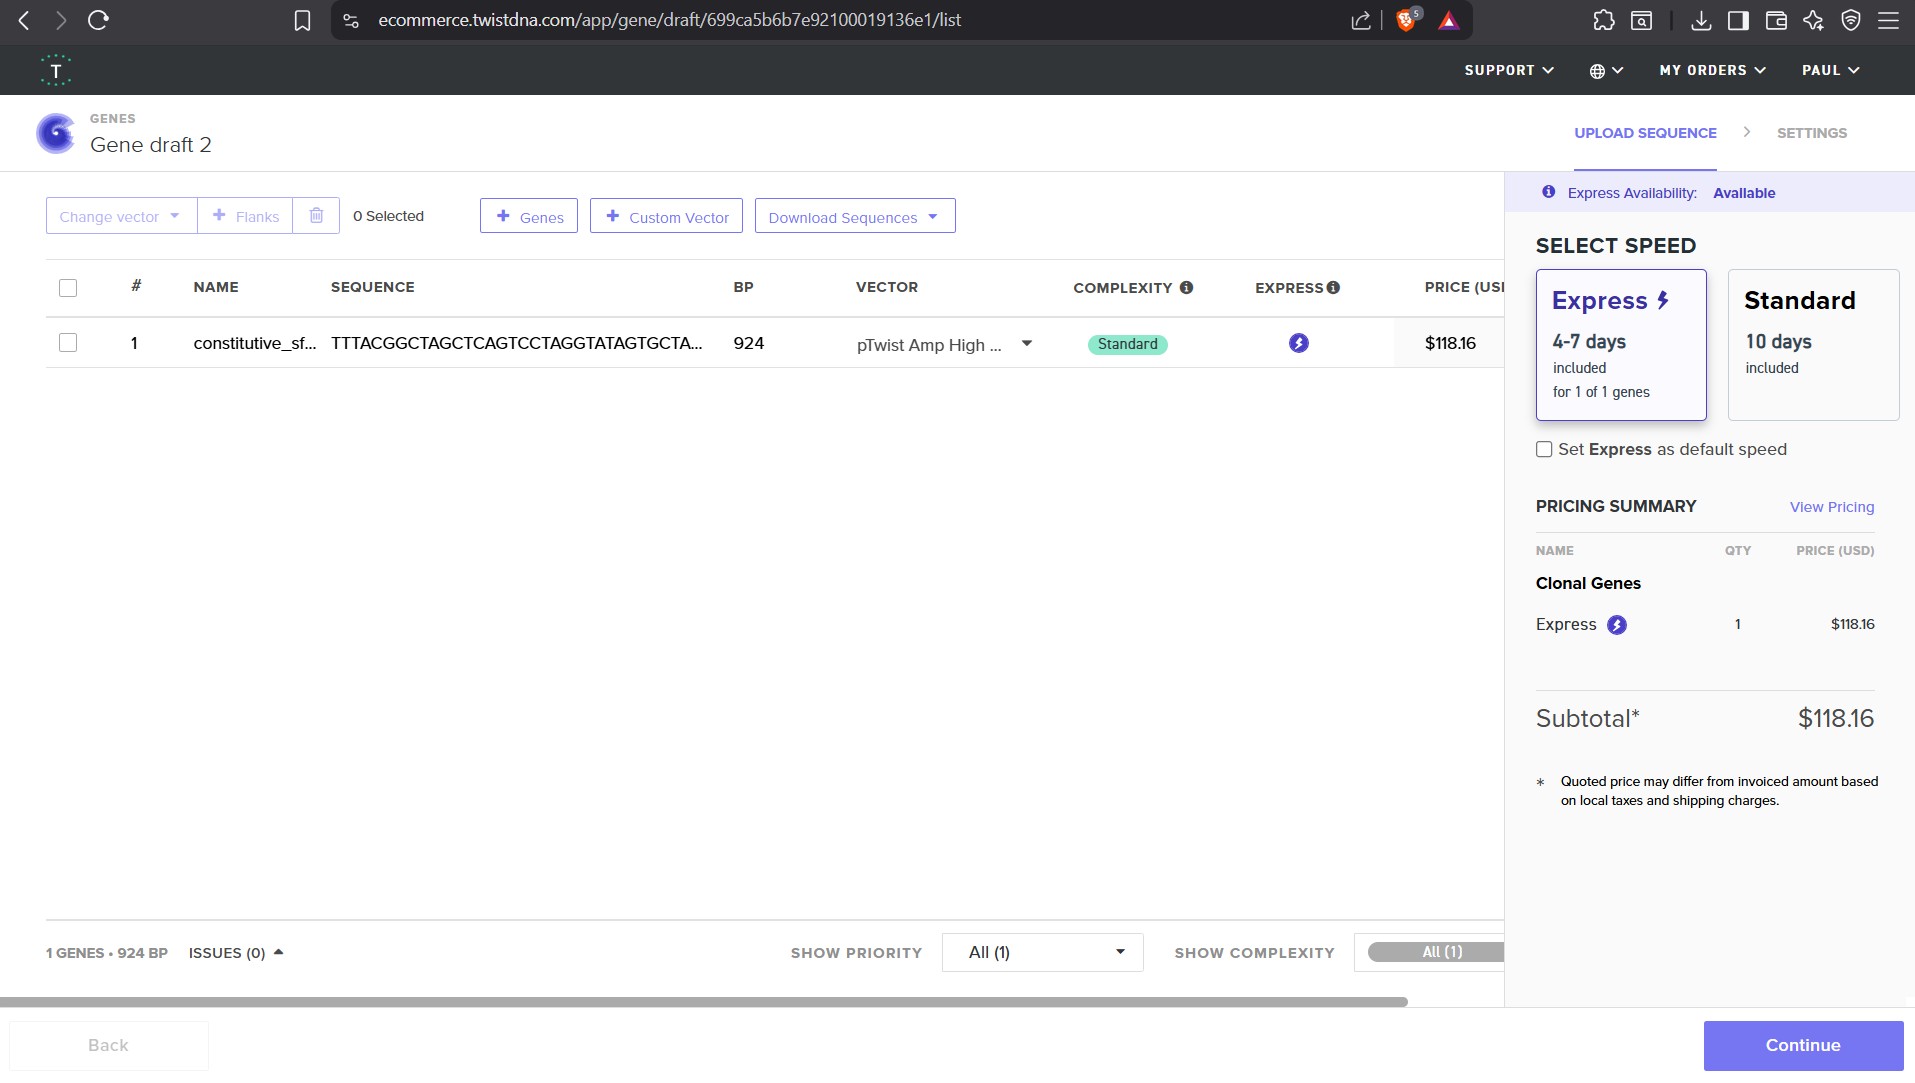Open site settings icon in address bar

coord(351,20)
